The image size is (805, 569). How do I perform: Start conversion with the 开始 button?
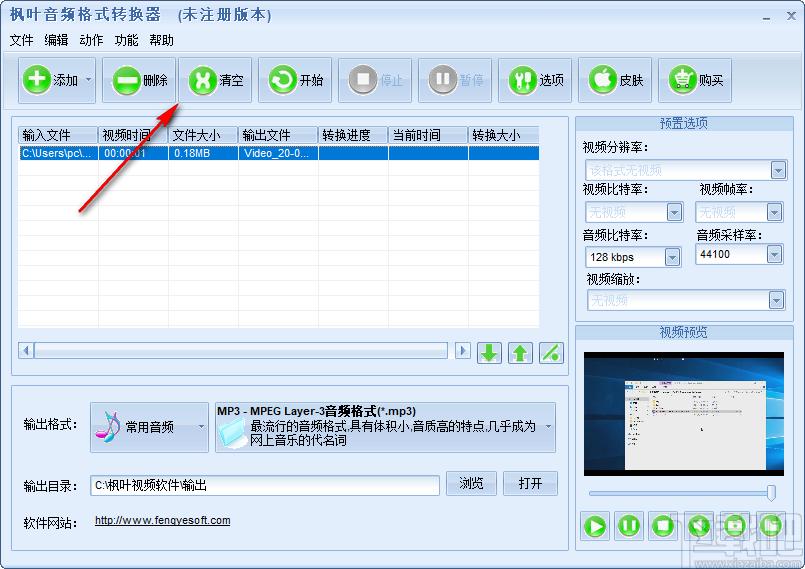(x=295, y=80)
